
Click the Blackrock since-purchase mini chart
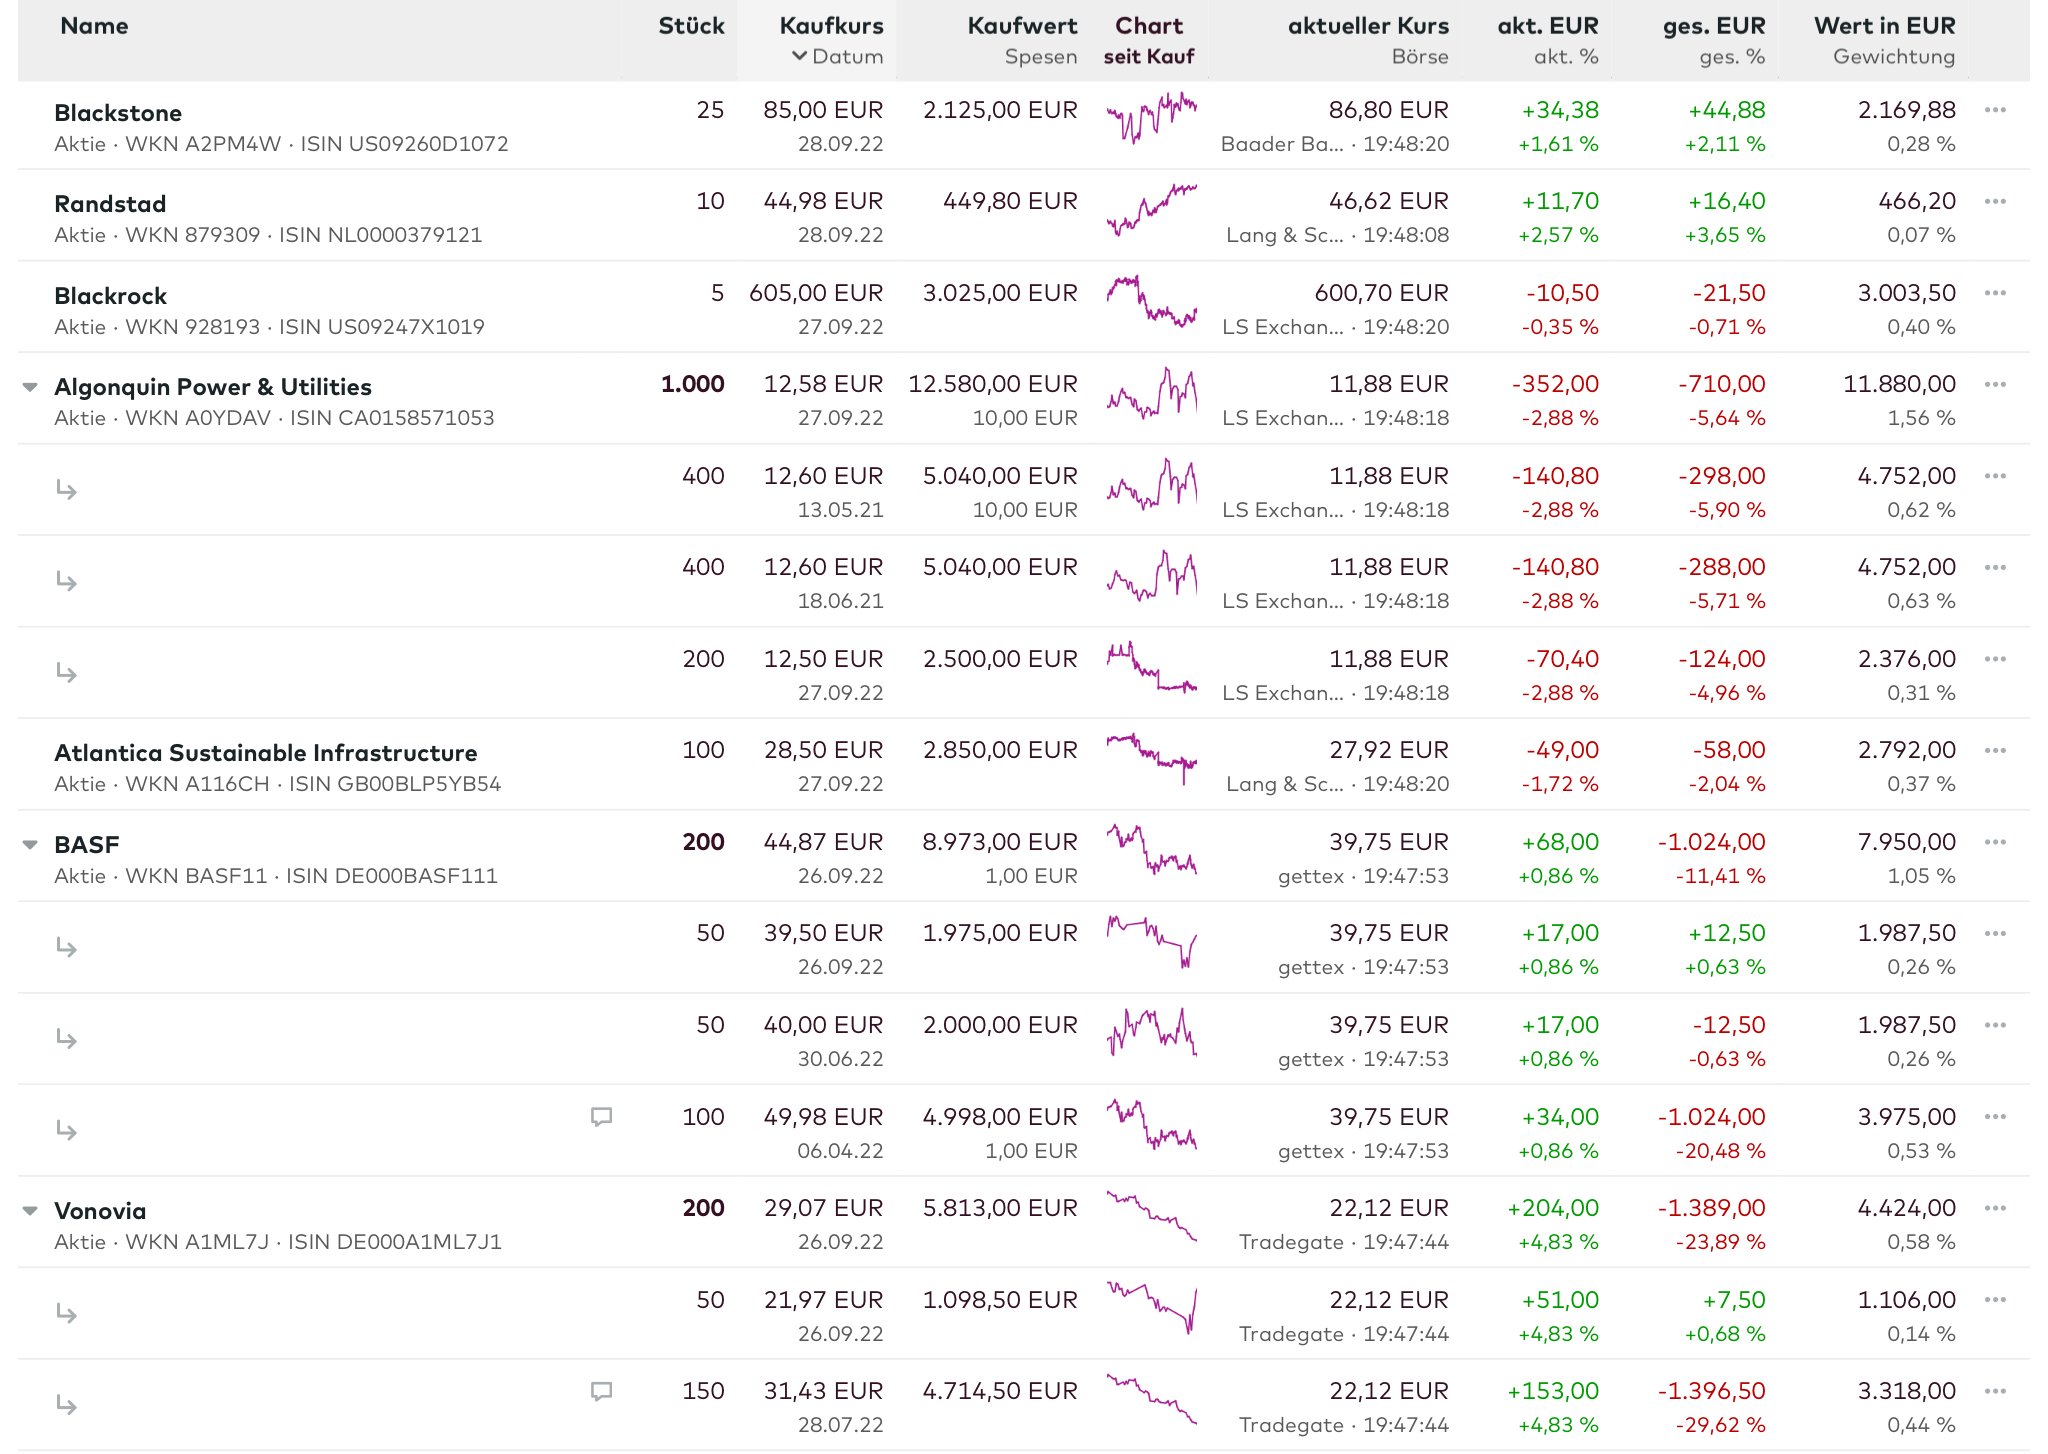1151,301
